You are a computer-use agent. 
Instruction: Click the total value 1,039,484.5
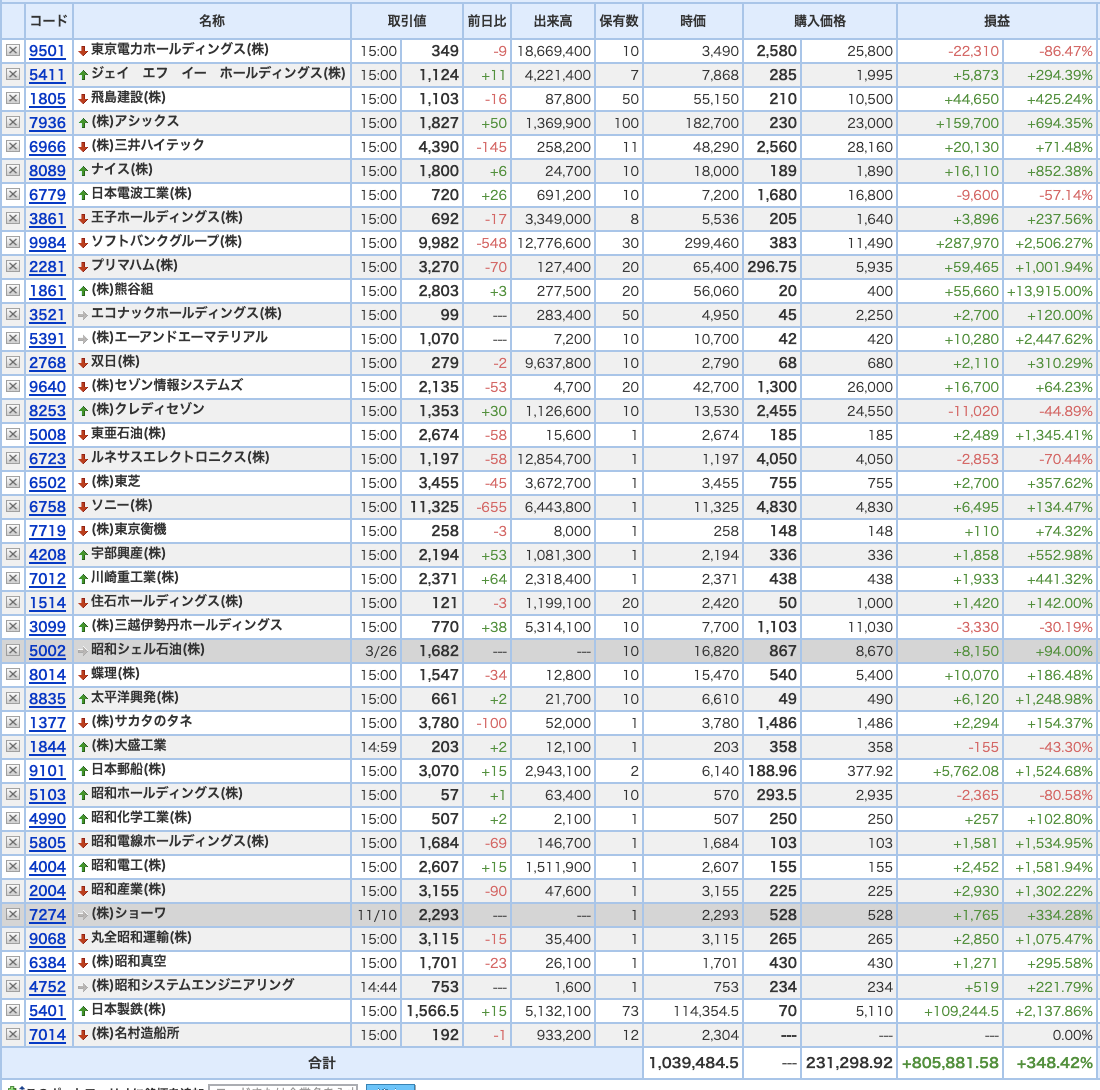click(x=693, y=1063)
